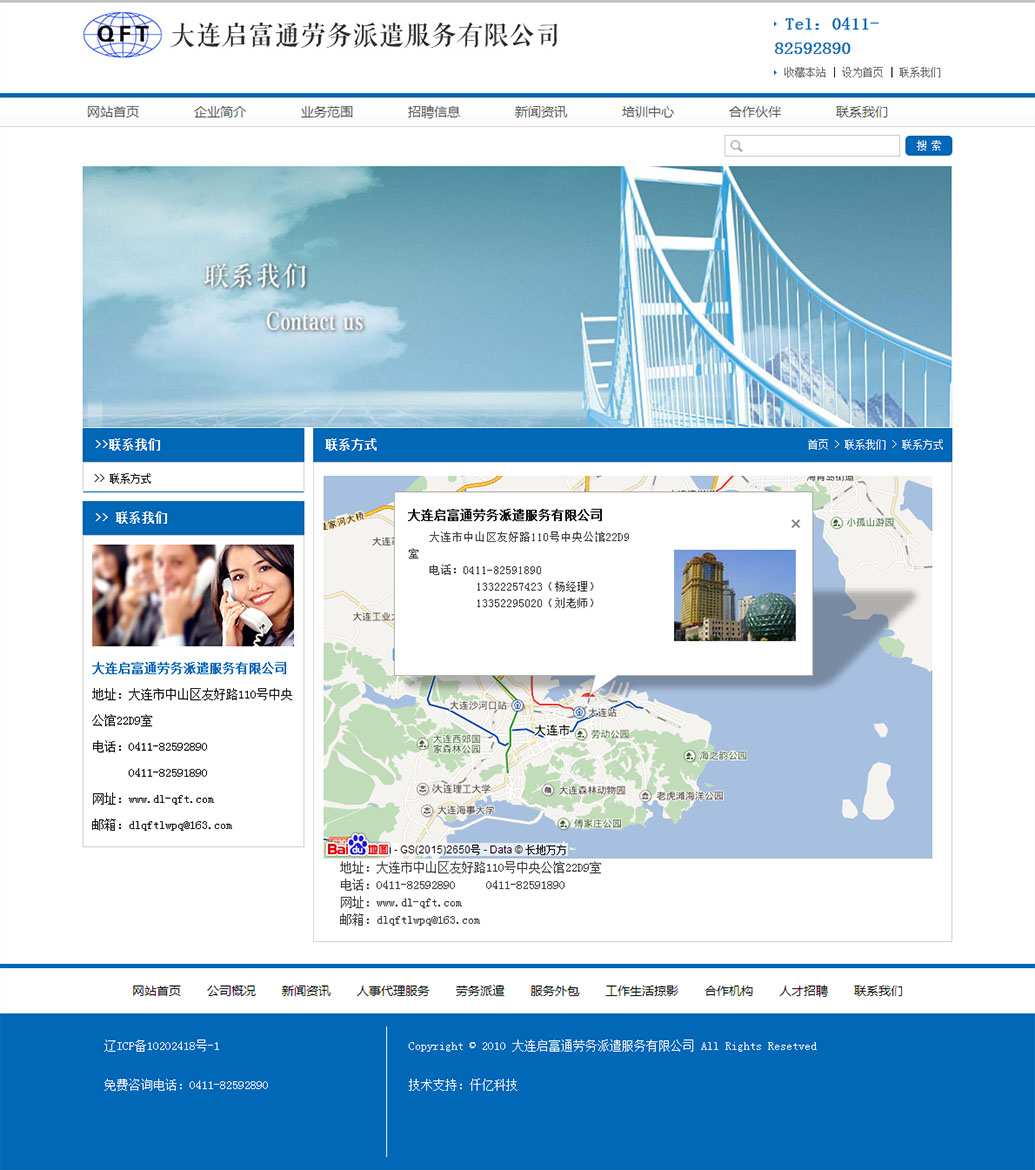Open the 企业简介 menu item
Image resolution: width=1035 pixels, height=1170 pixels.
[x=220, y=112]
